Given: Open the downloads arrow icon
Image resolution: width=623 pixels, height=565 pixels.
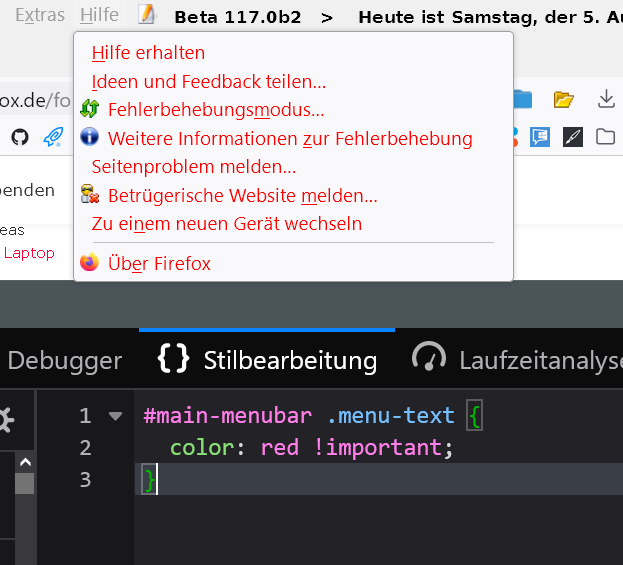Looking at the screenshot, I should point(606,99).
